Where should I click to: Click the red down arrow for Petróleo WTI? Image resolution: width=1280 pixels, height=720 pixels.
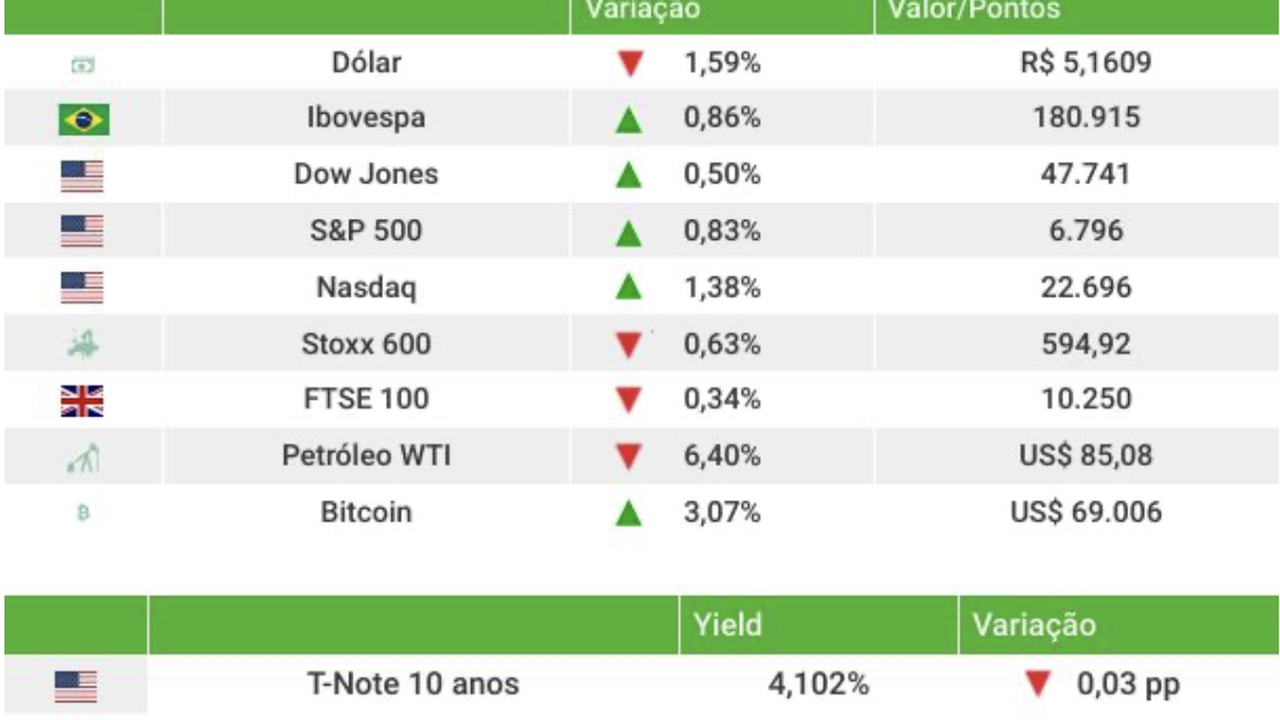(628, 458)
